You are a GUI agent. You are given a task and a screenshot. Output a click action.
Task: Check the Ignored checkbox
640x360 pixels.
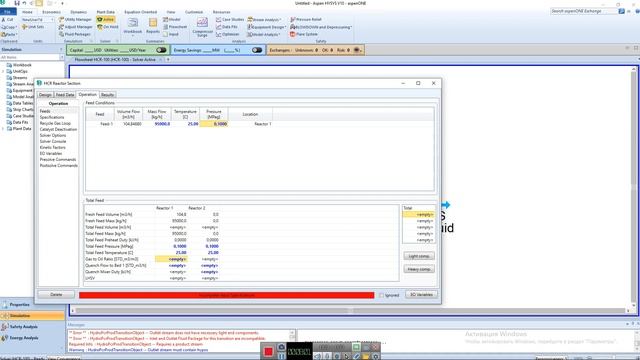381,295
